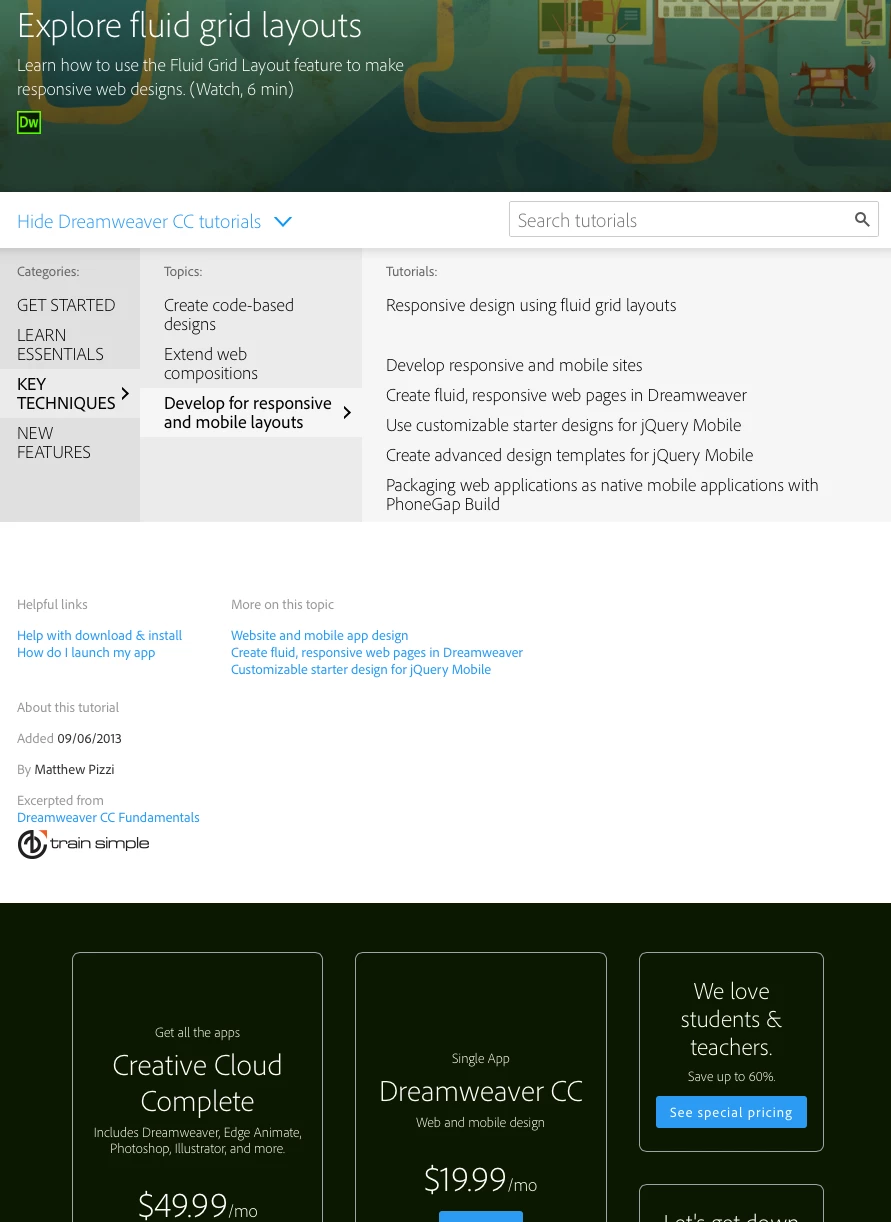
Task: Click the green Dw Dreamweaver icon
Action: coord(29,123)
